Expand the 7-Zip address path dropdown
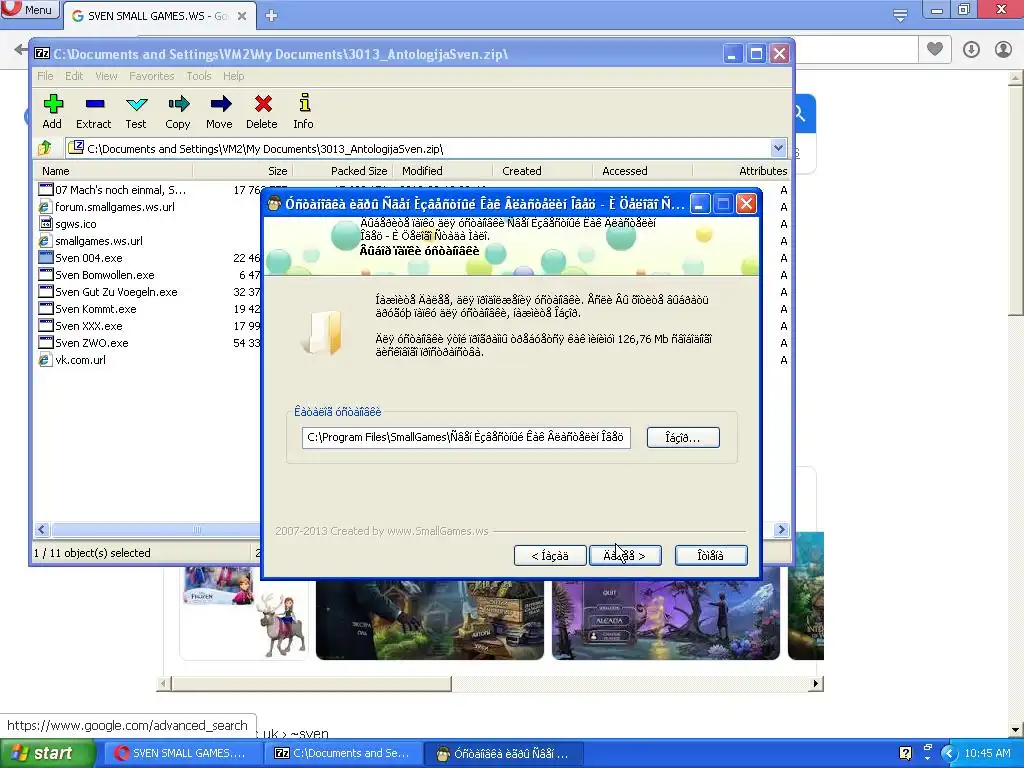The height and width of the screenshot is (768, 1024). click(778, 148)
